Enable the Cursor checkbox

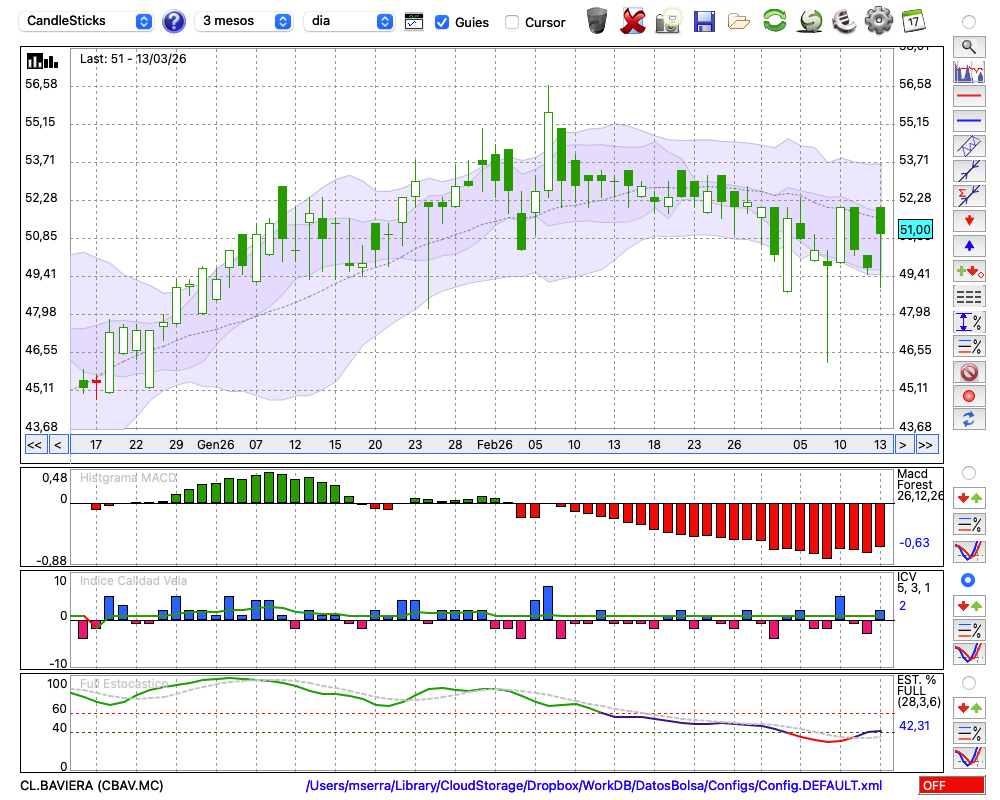[511, 22]
